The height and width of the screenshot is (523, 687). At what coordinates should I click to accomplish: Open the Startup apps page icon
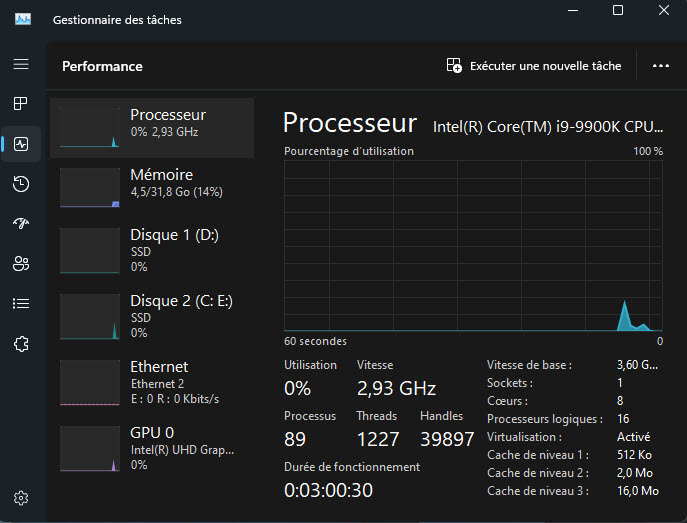tap(21, 224)
